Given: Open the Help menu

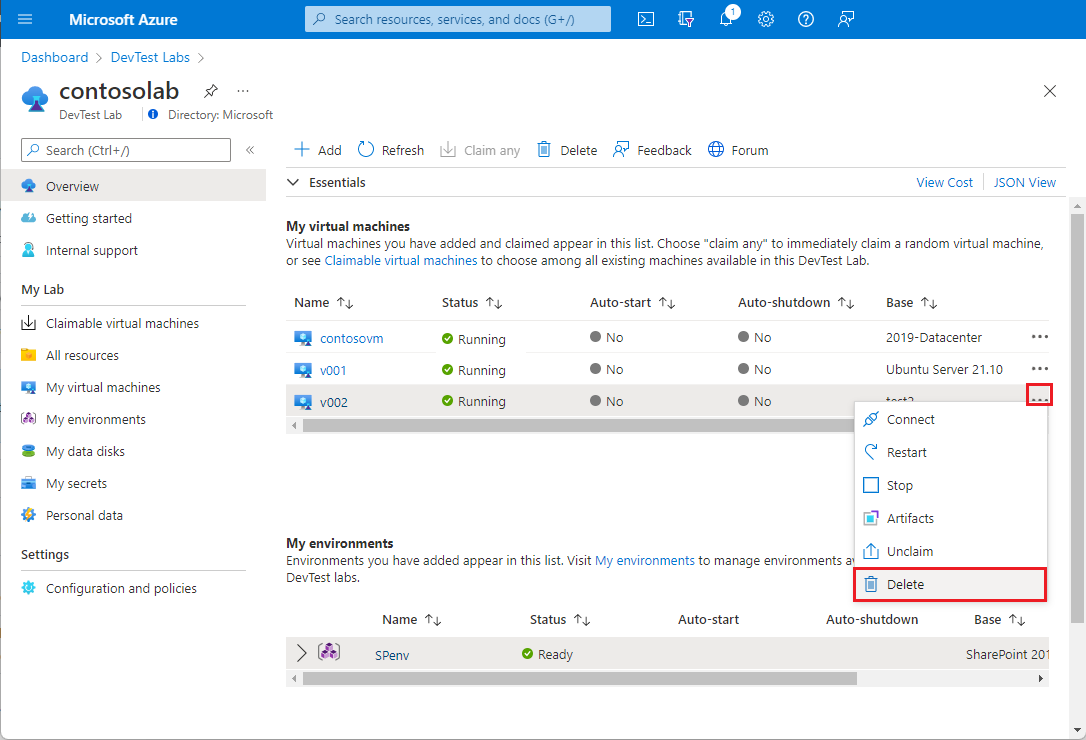Looking at the screenshot, I should (806, 18).
